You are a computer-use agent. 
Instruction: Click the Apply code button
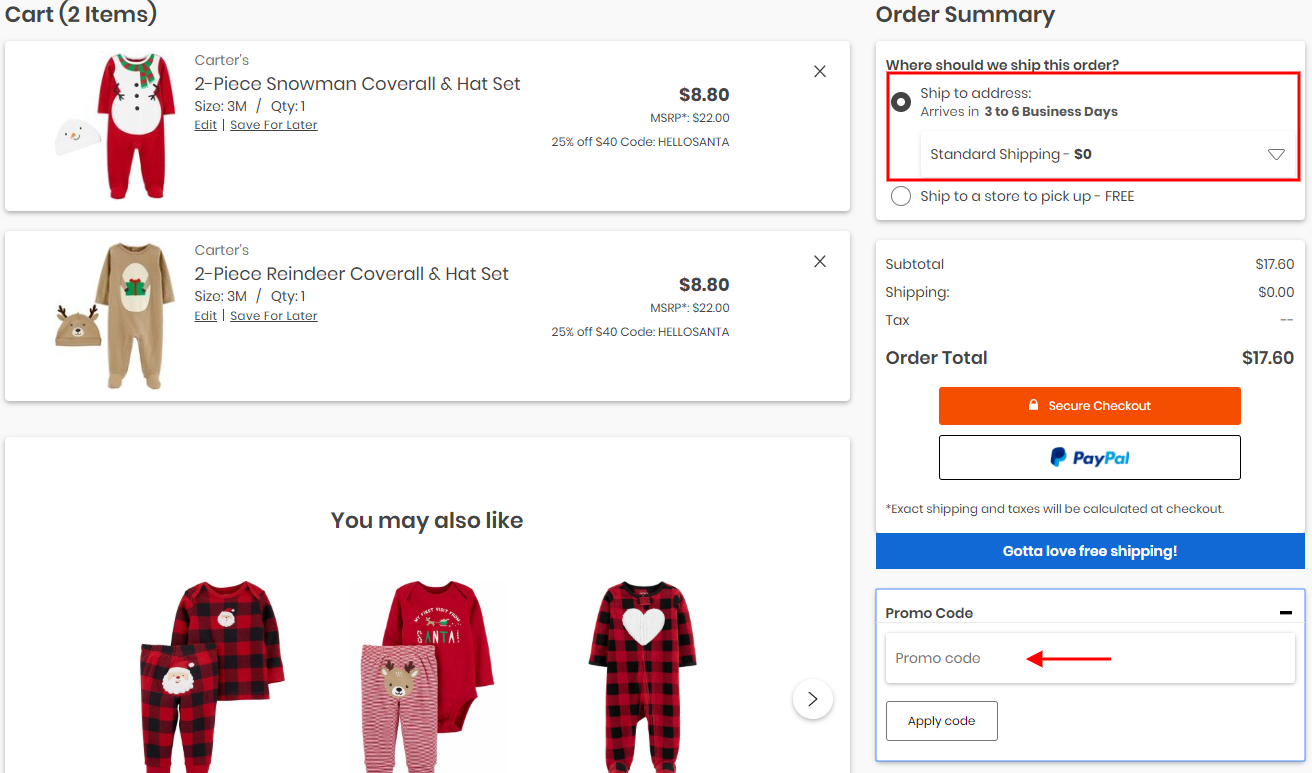(941, 721)
